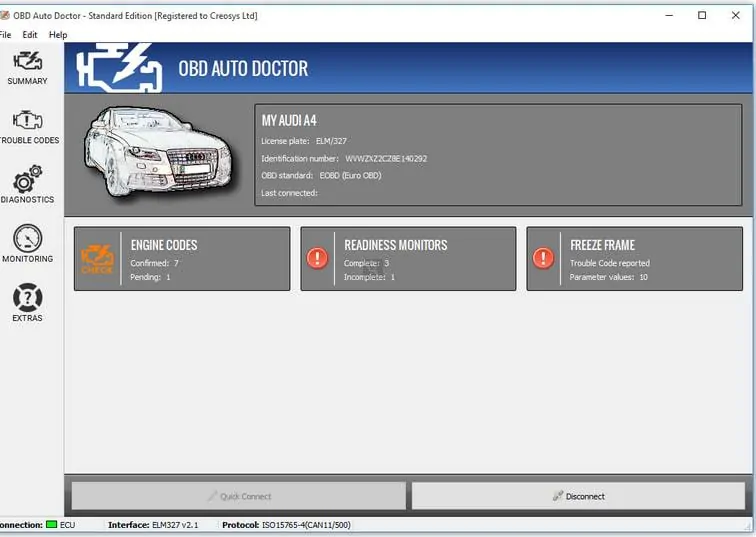Viewport: 756px width, 537px height.
Task: Click Interface ELM327 v2.1 status entry
Action: click(x=153, y=525)
